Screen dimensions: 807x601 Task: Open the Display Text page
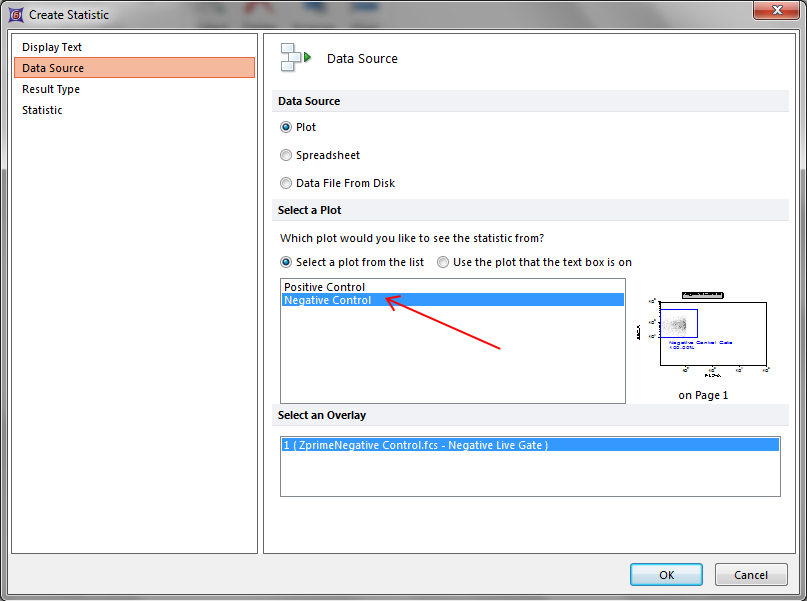(52, 47)
